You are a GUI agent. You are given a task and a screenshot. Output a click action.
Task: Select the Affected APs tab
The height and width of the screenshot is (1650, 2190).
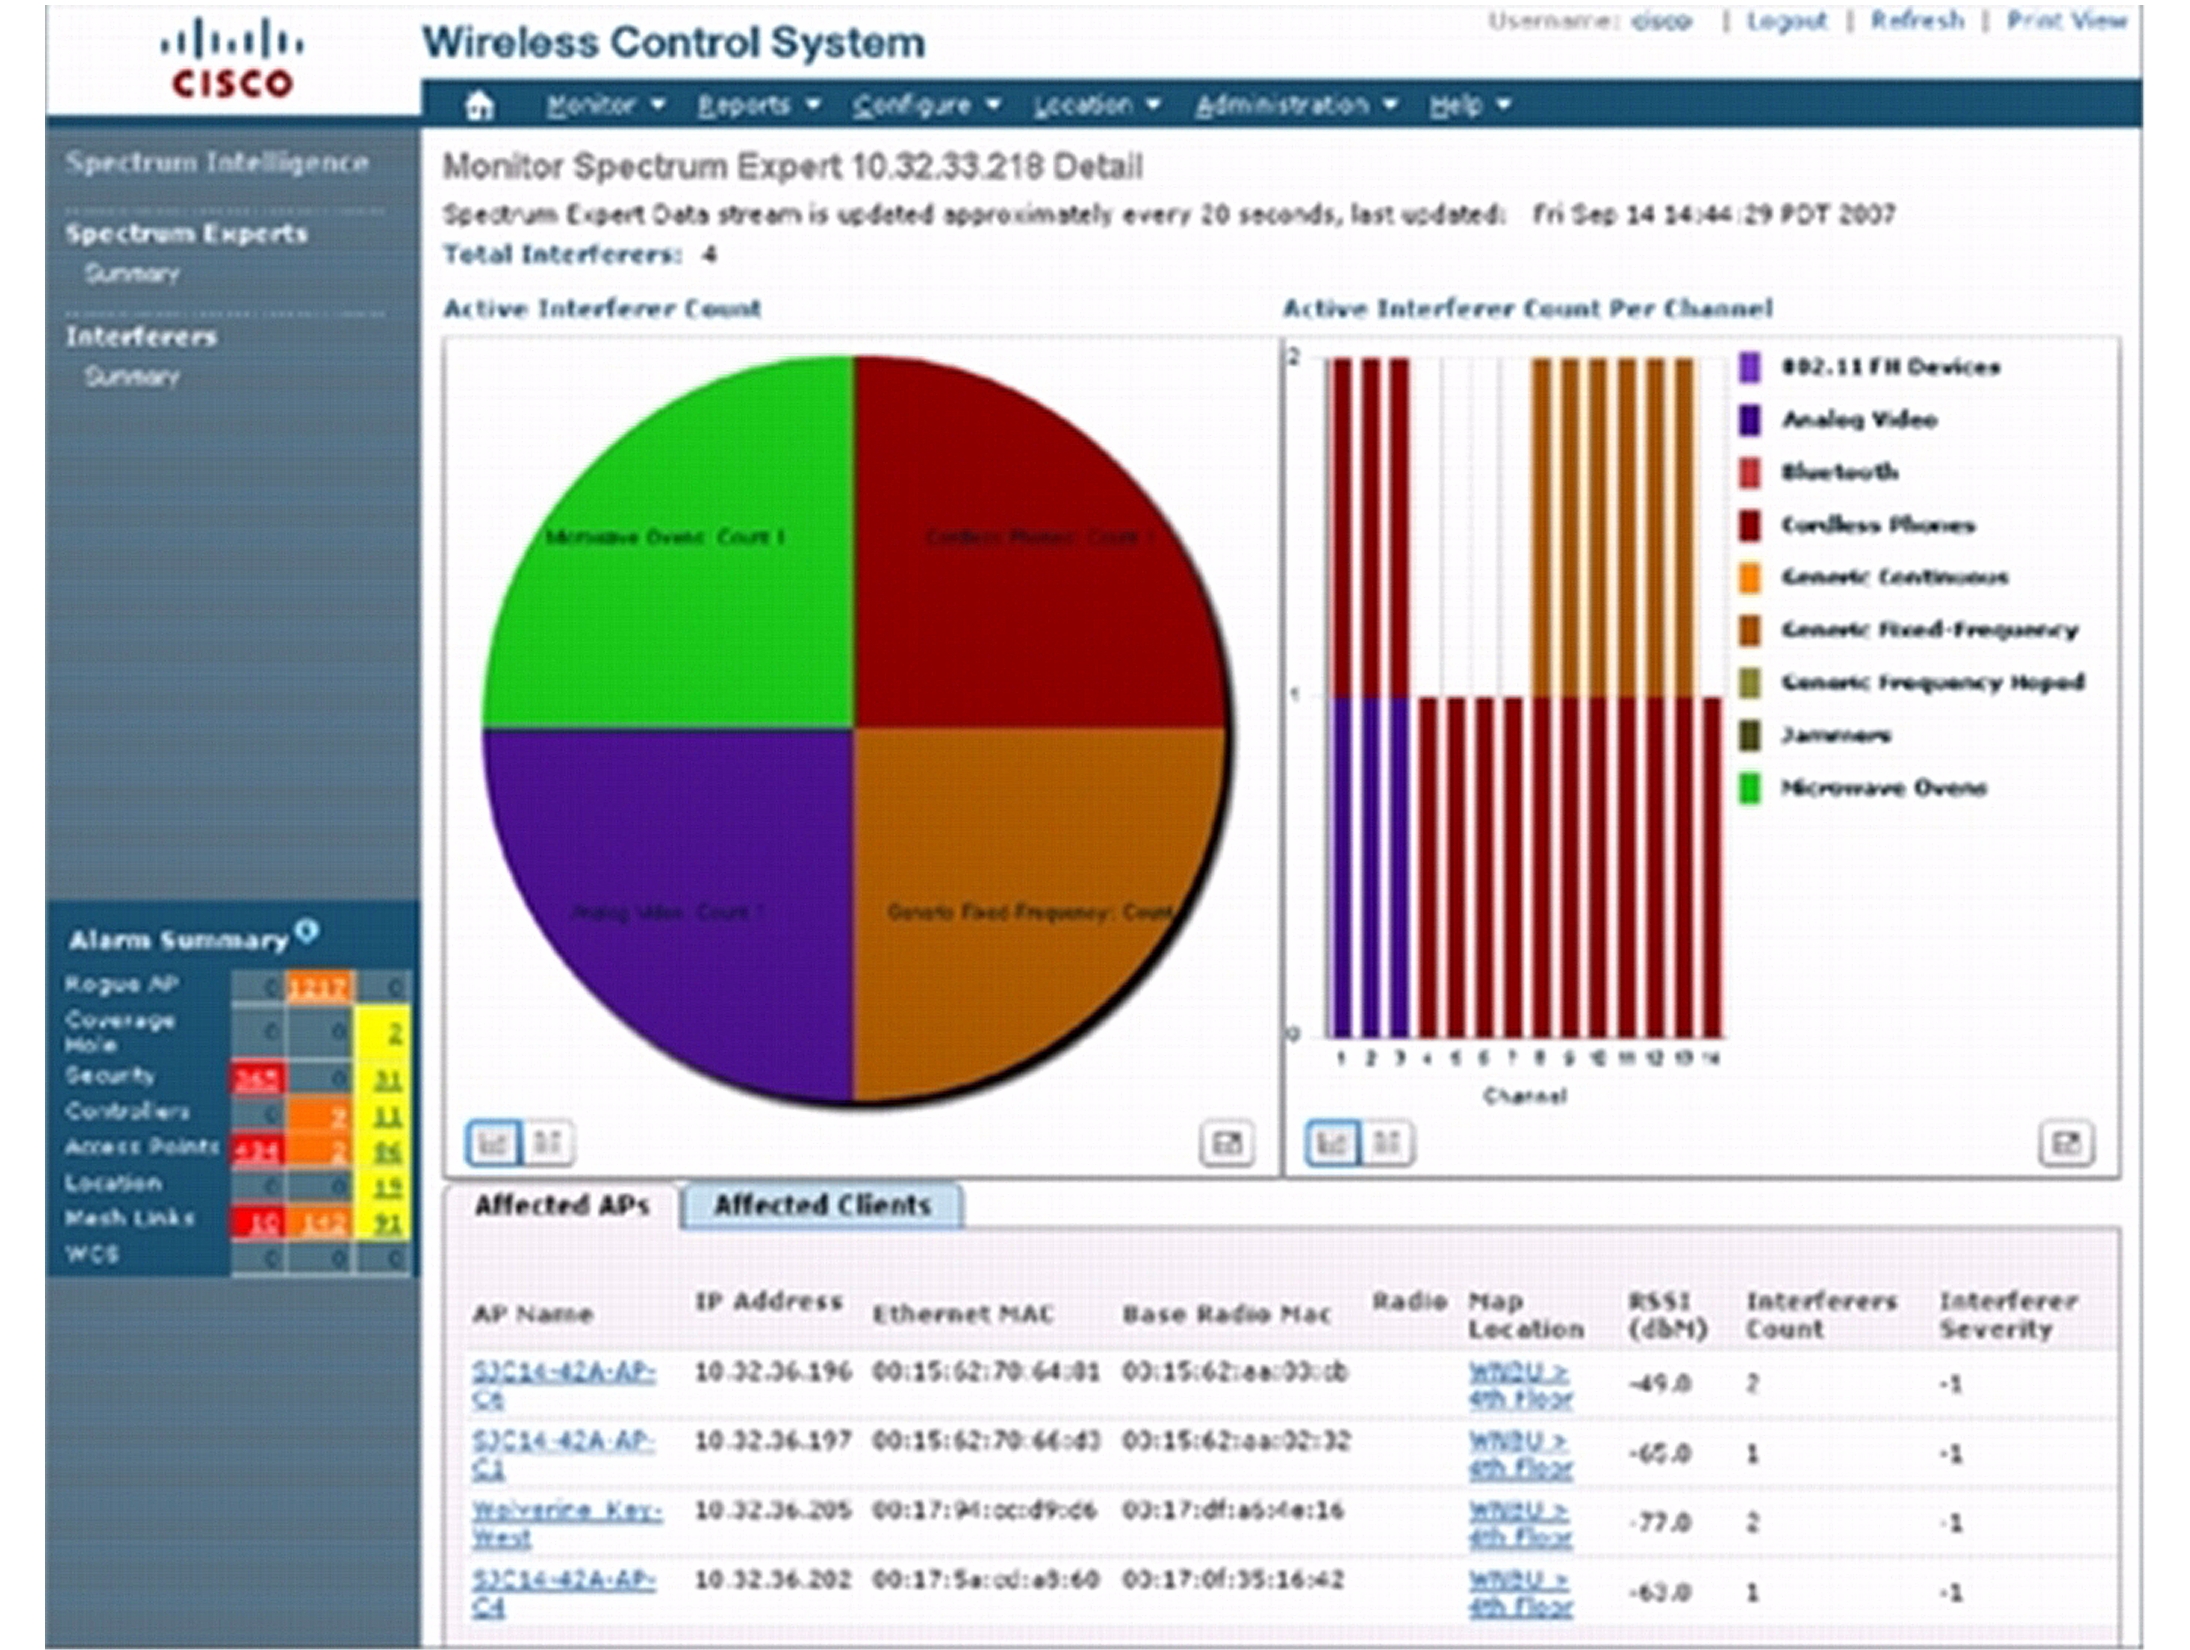[x=562, y=1205]
